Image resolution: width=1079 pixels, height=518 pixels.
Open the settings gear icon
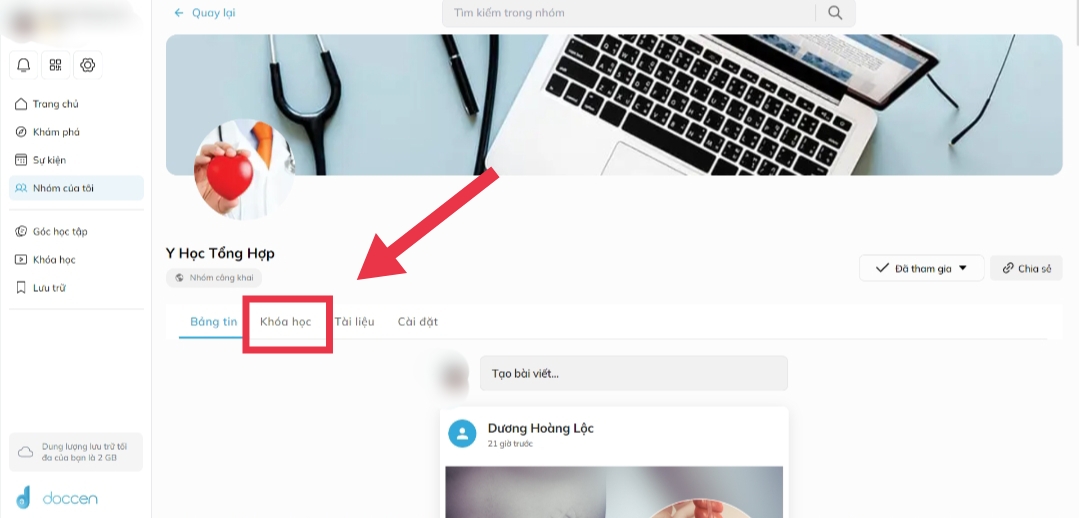pyautogui.click(x=87, y=65)
